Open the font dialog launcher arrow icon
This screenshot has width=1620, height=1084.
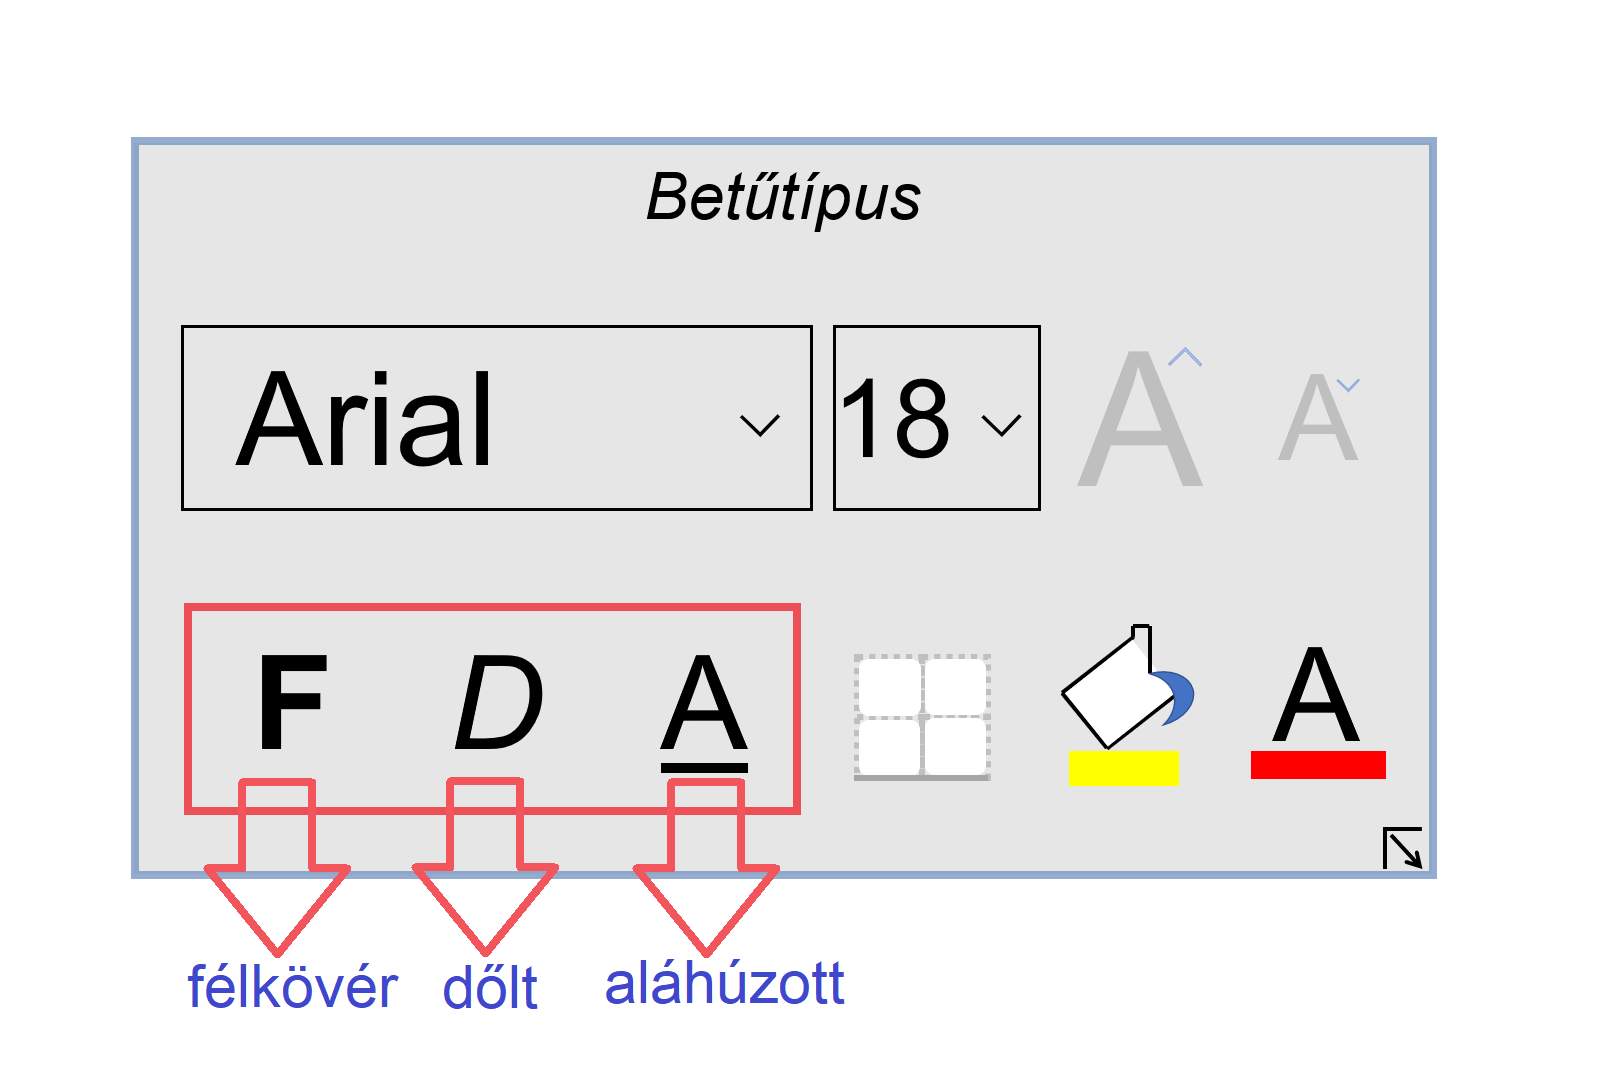pos(1402,848)
